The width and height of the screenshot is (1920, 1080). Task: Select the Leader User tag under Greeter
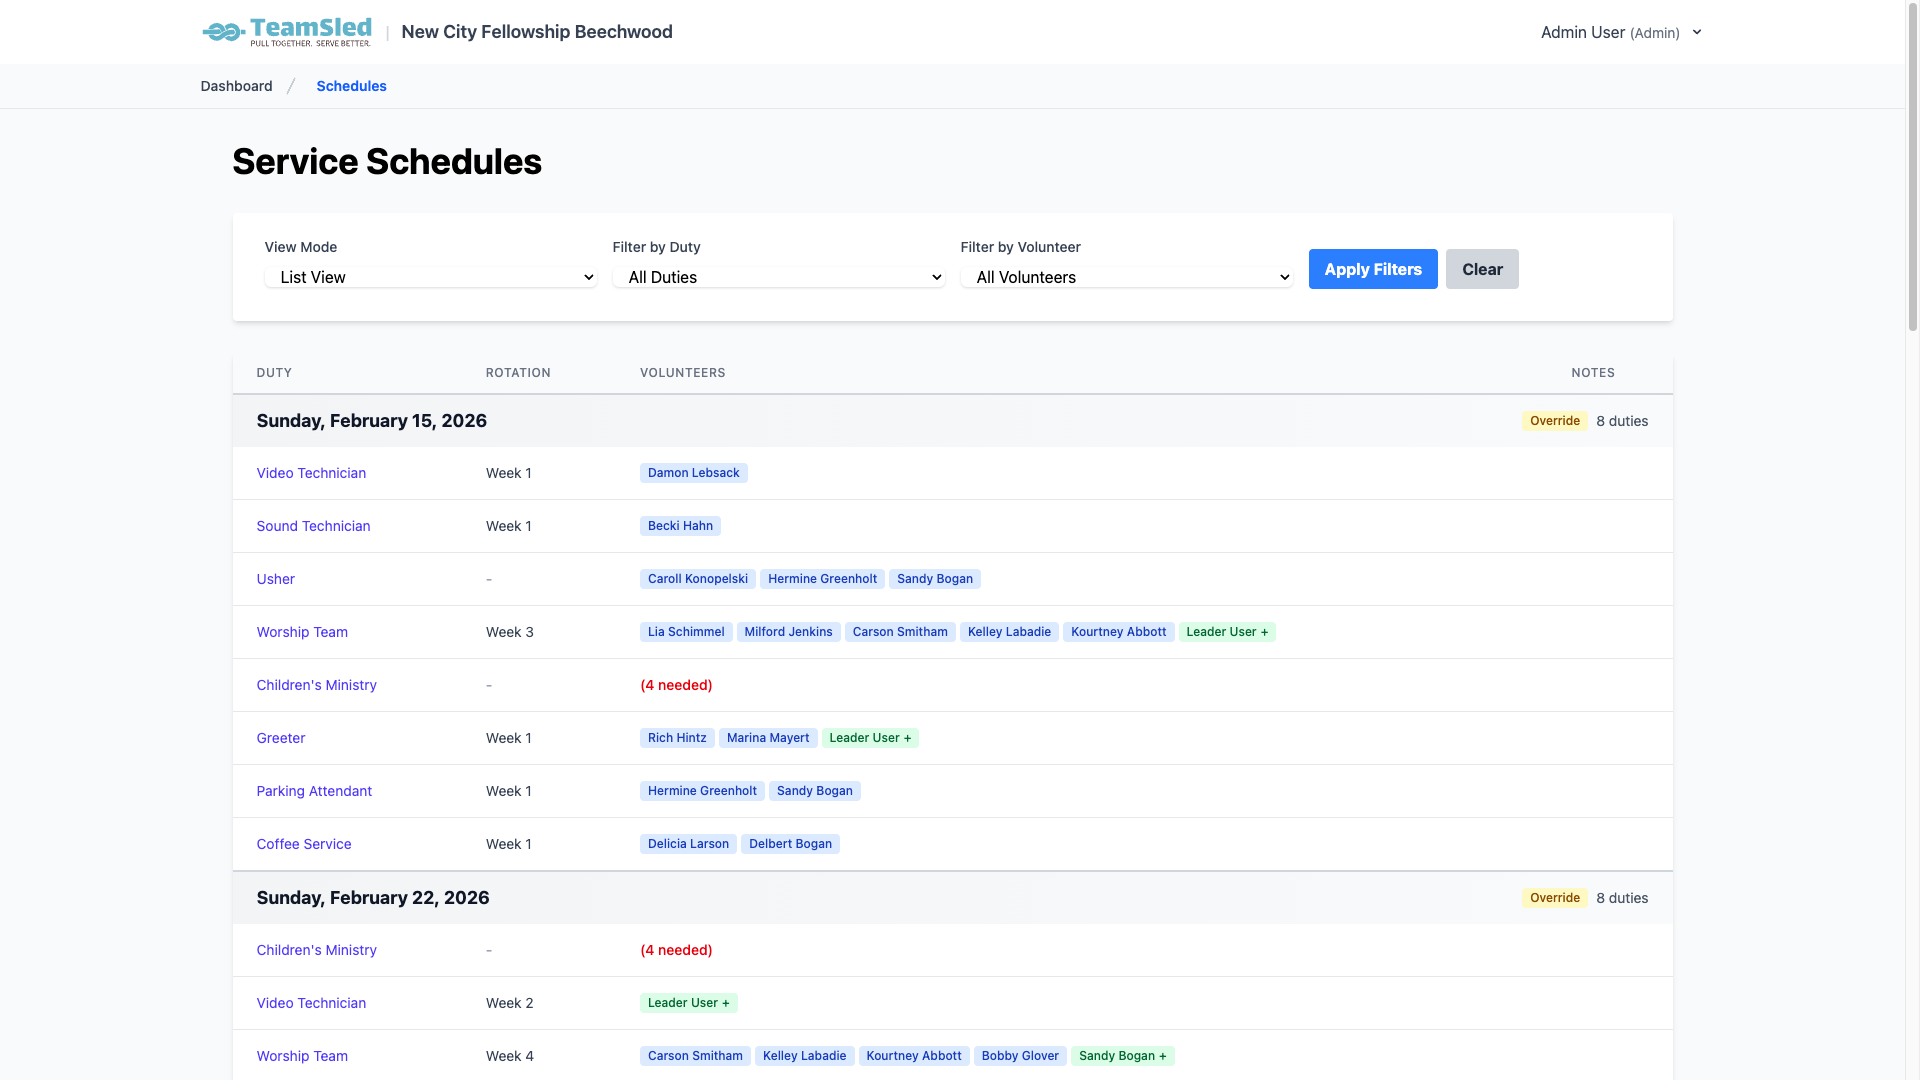click(870, 737)
